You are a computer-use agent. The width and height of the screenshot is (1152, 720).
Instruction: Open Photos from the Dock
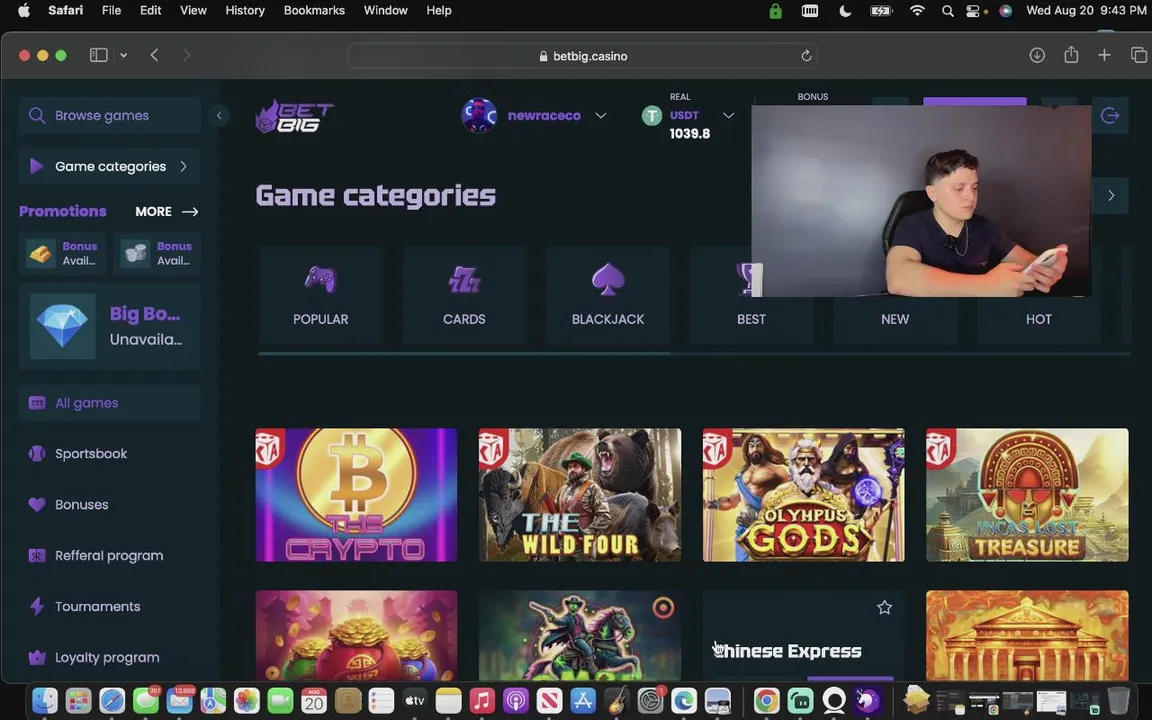tap(246, 701)
